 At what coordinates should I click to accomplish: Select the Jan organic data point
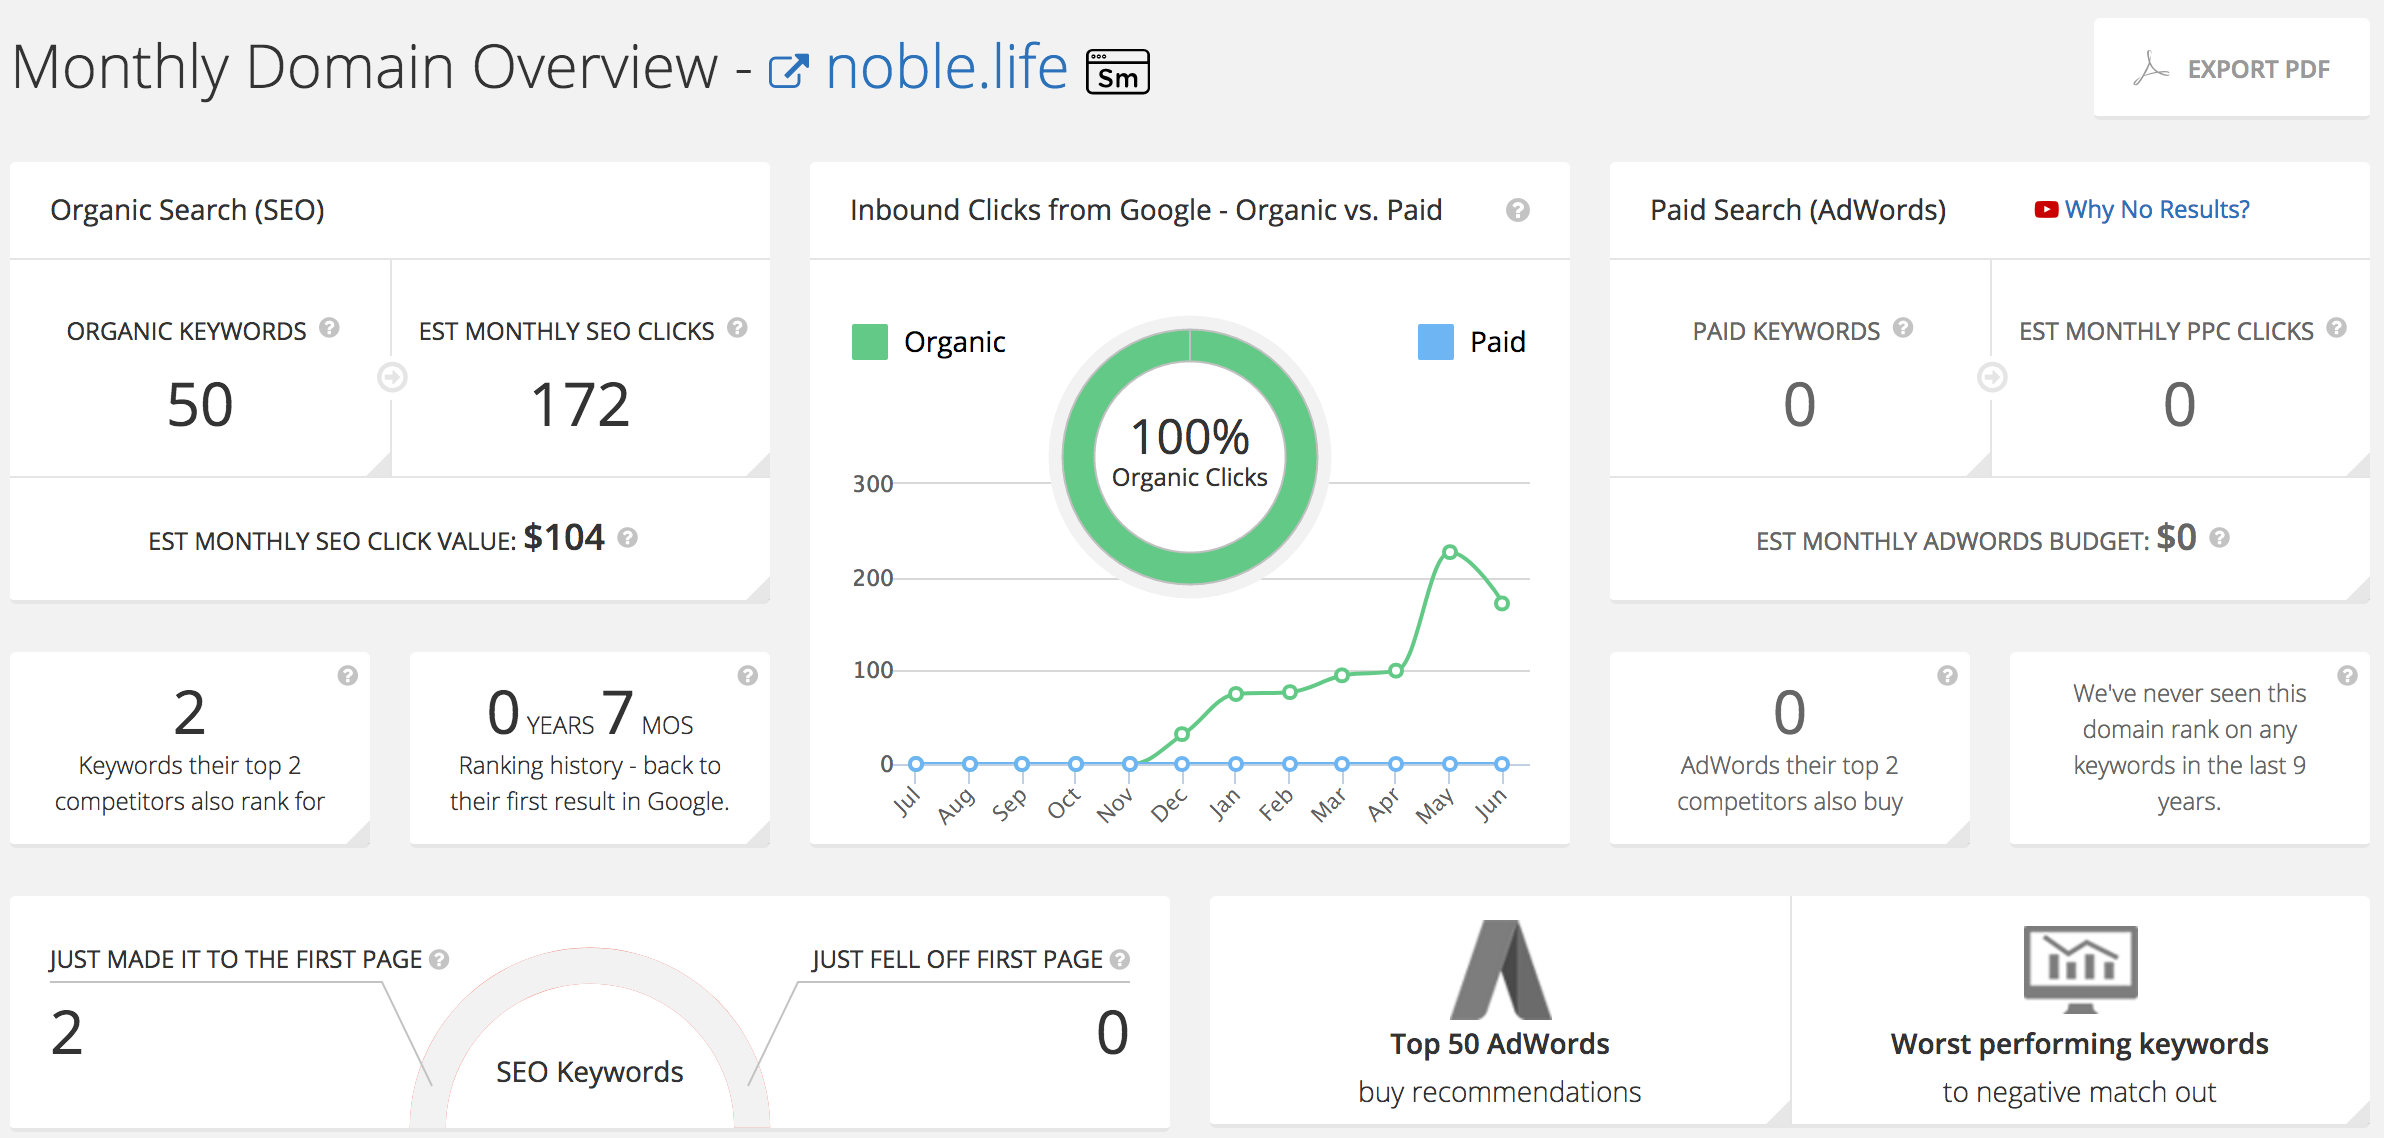pyautogui.click(x=1236, y=693)
